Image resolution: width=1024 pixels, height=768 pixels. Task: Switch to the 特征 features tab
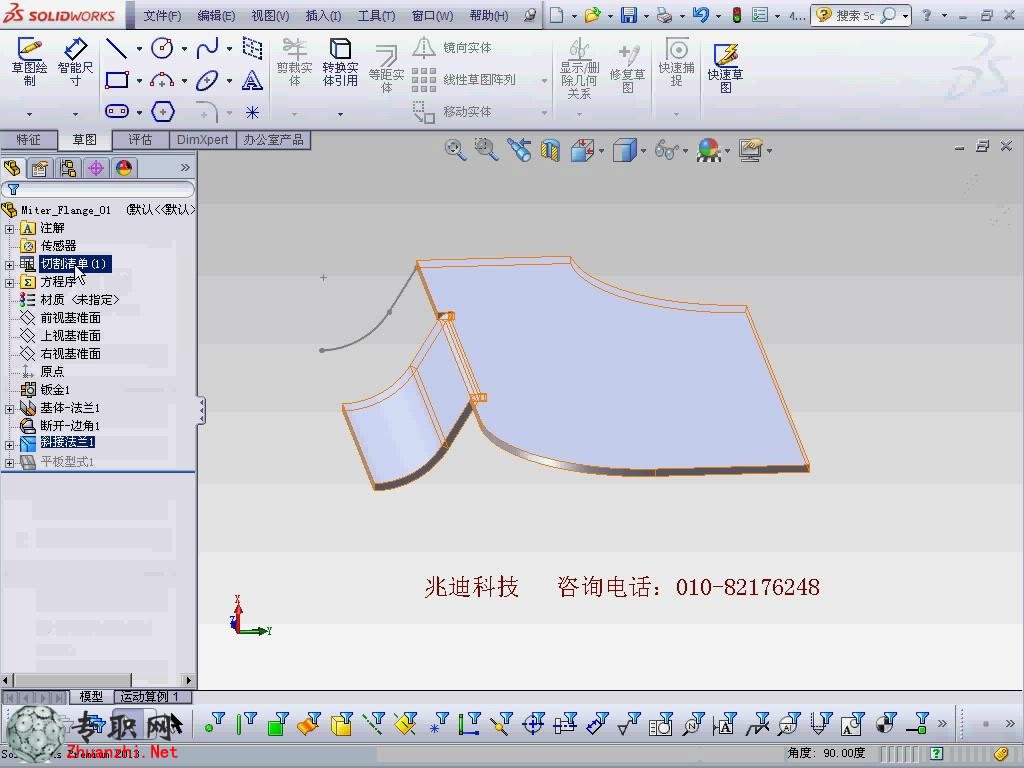tap(28, 140)
